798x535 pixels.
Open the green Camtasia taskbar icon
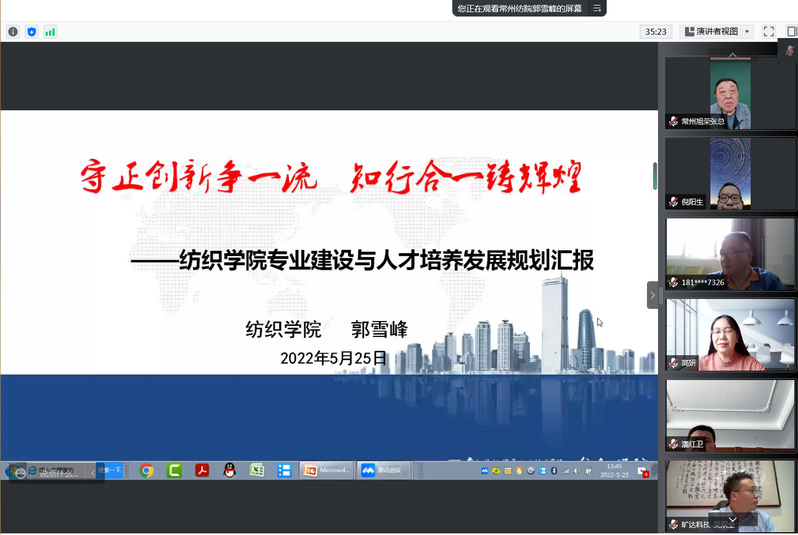click(174, 470)
